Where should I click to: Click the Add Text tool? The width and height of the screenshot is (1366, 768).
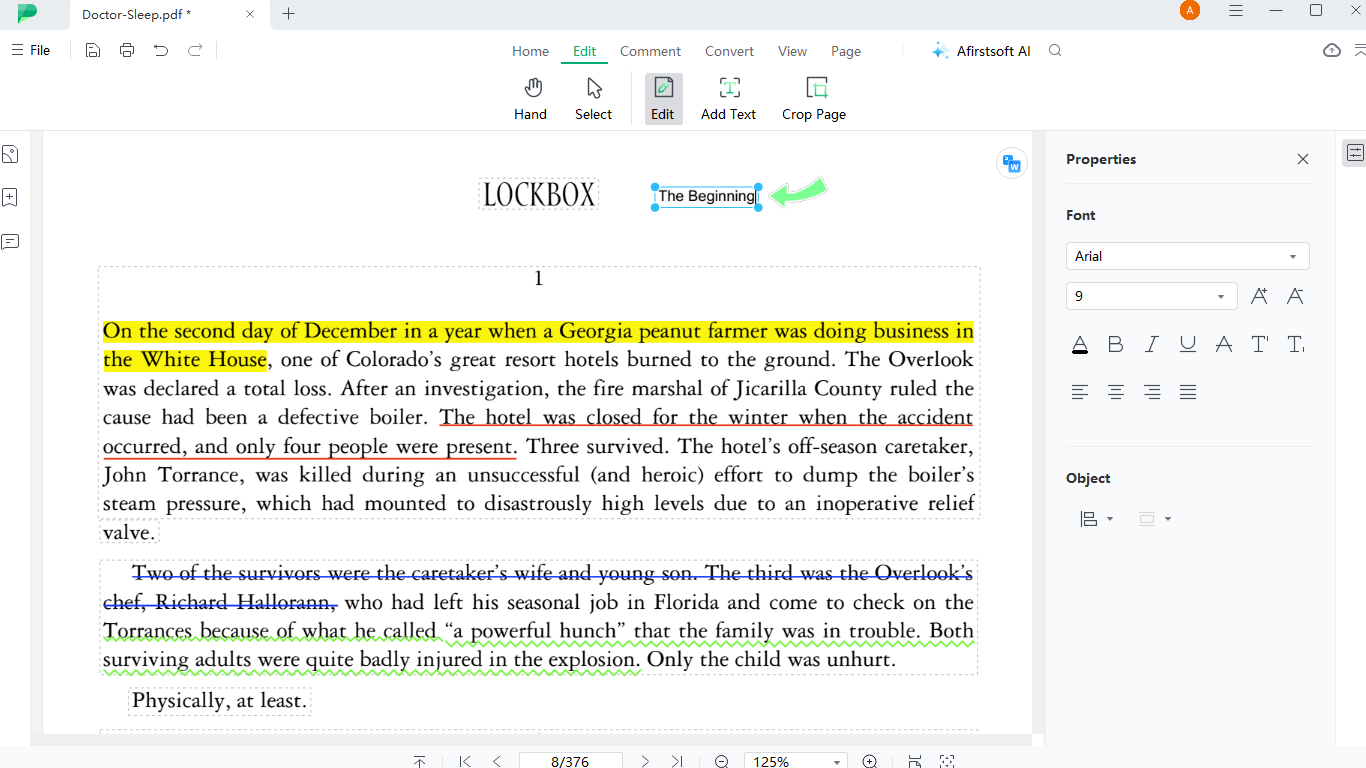[728, 99]
